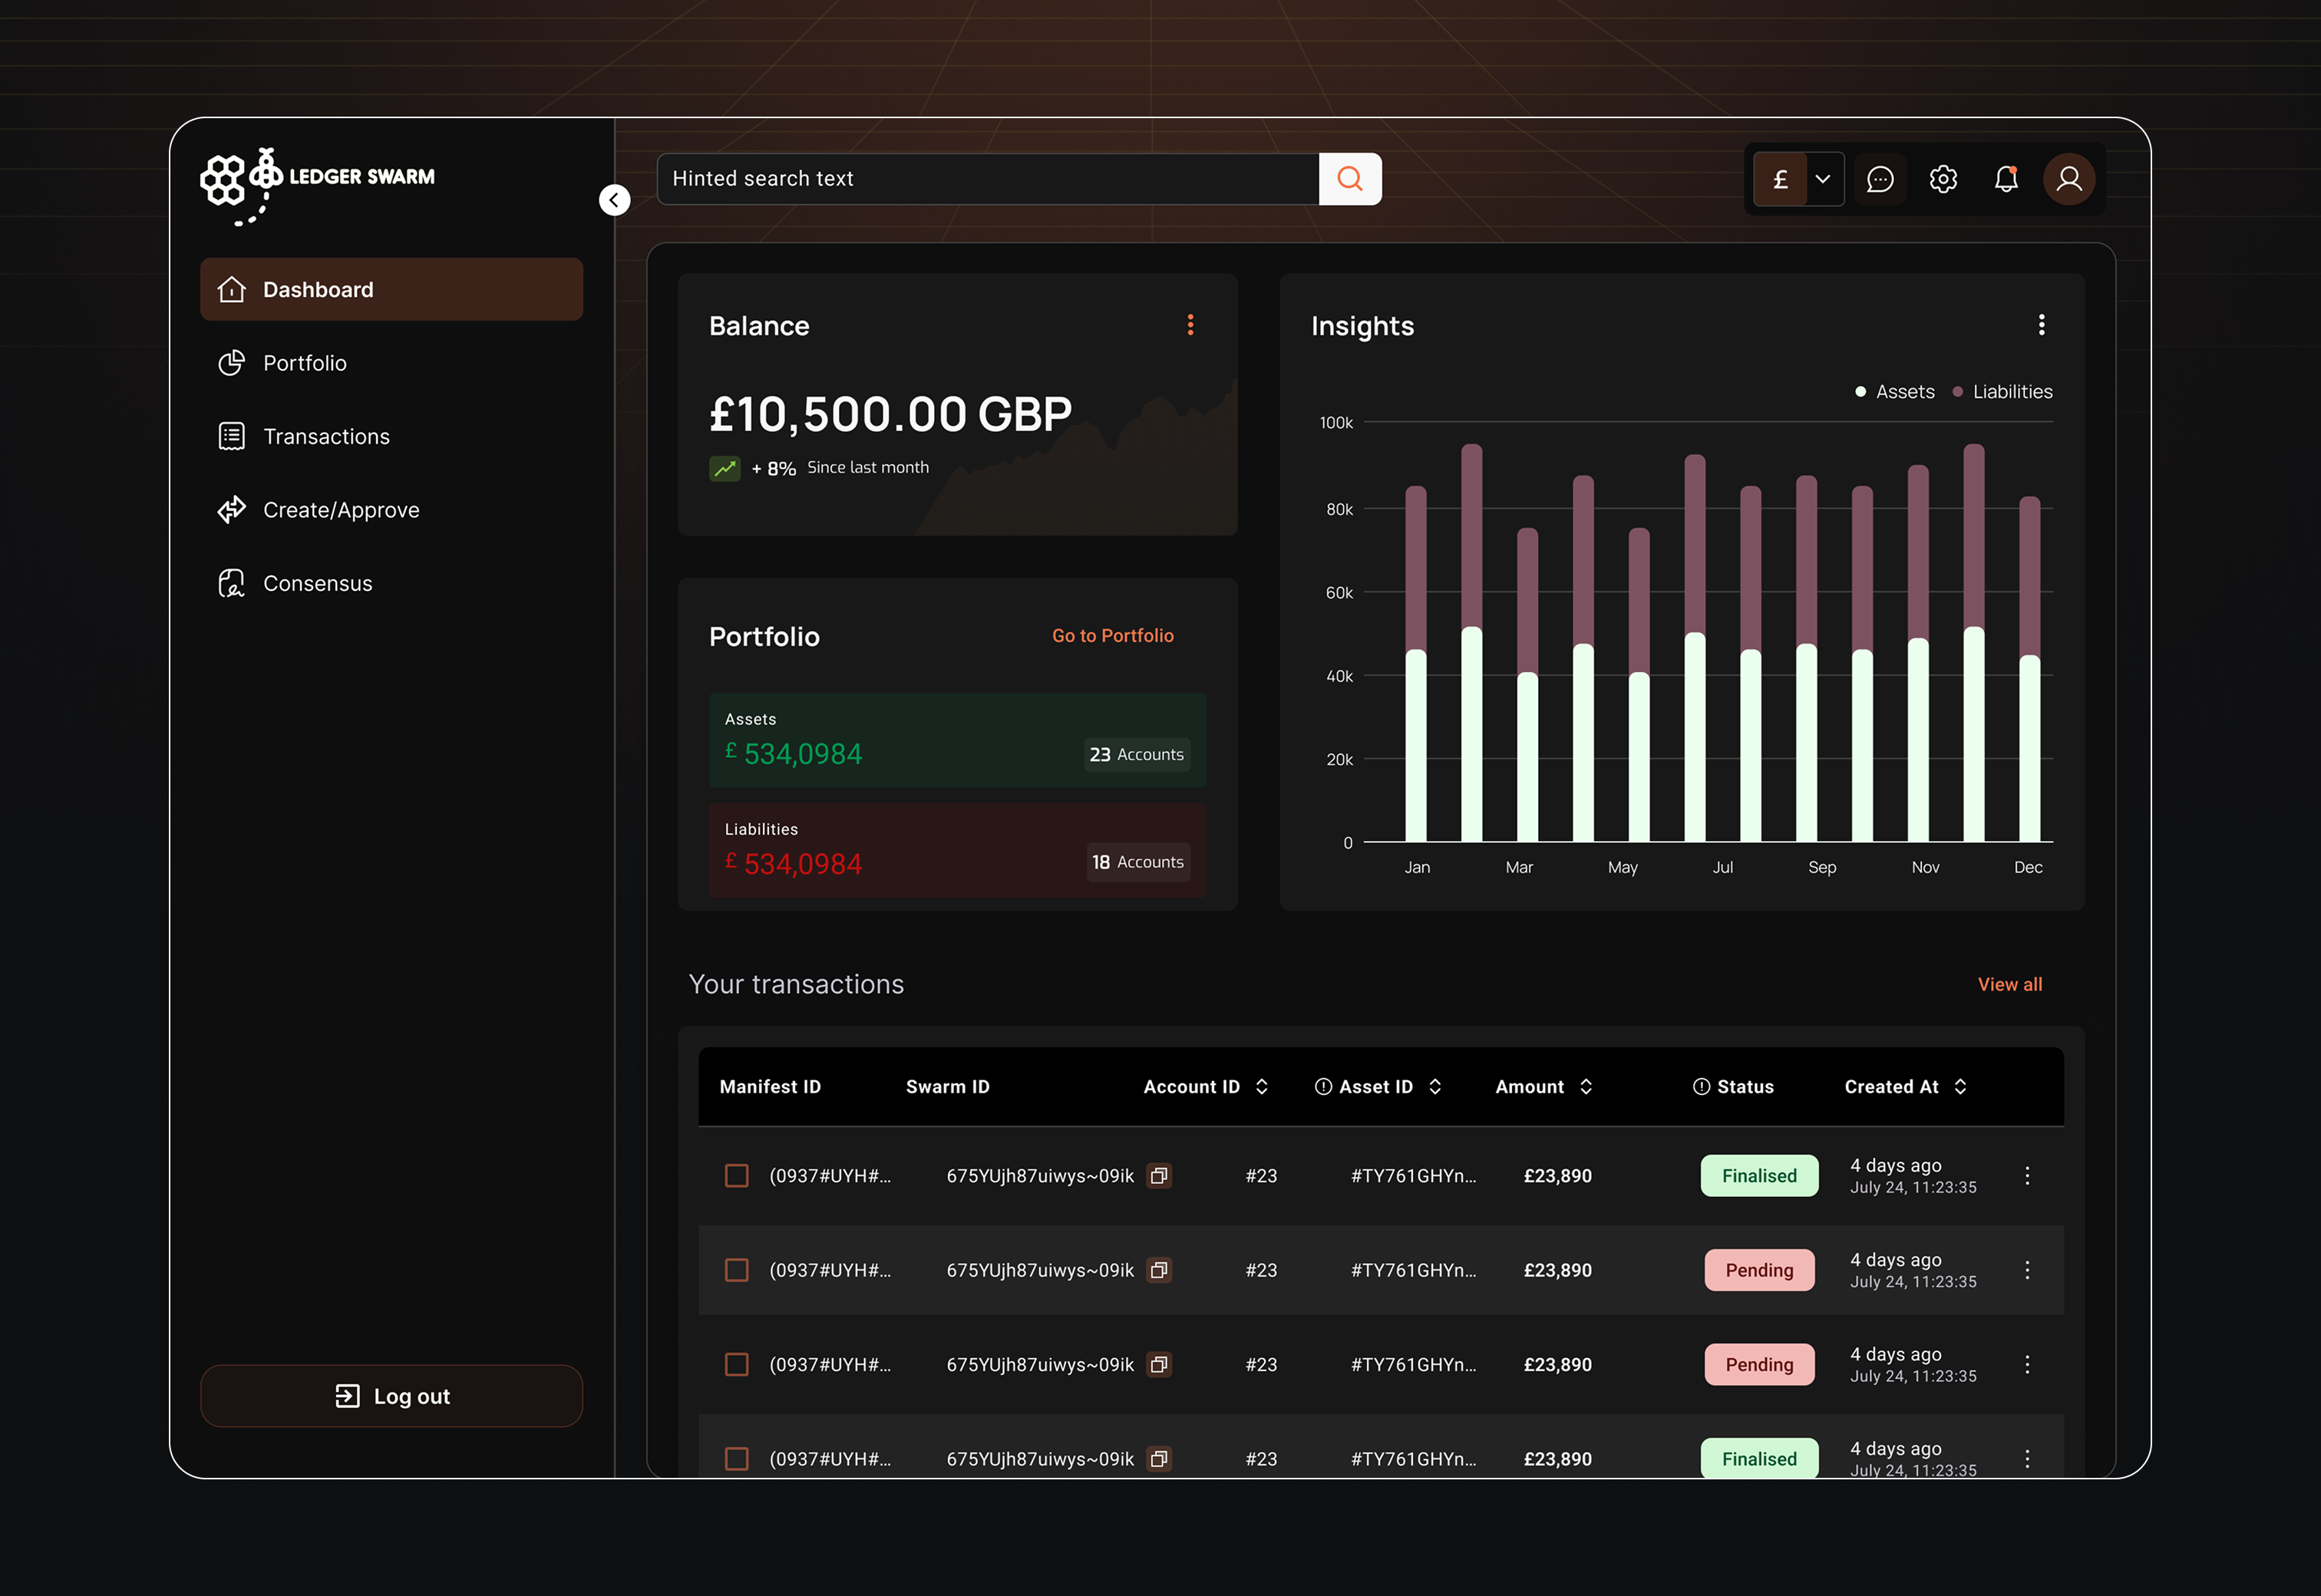Check the notifications bell
Screen dimensions: 2321x1596
(2006, 179)
